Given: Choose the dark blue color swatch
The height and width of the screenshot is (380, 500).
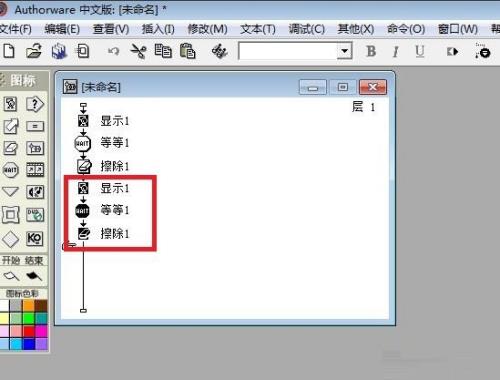Looking at the screenshot, I should [x=29, y=344].
